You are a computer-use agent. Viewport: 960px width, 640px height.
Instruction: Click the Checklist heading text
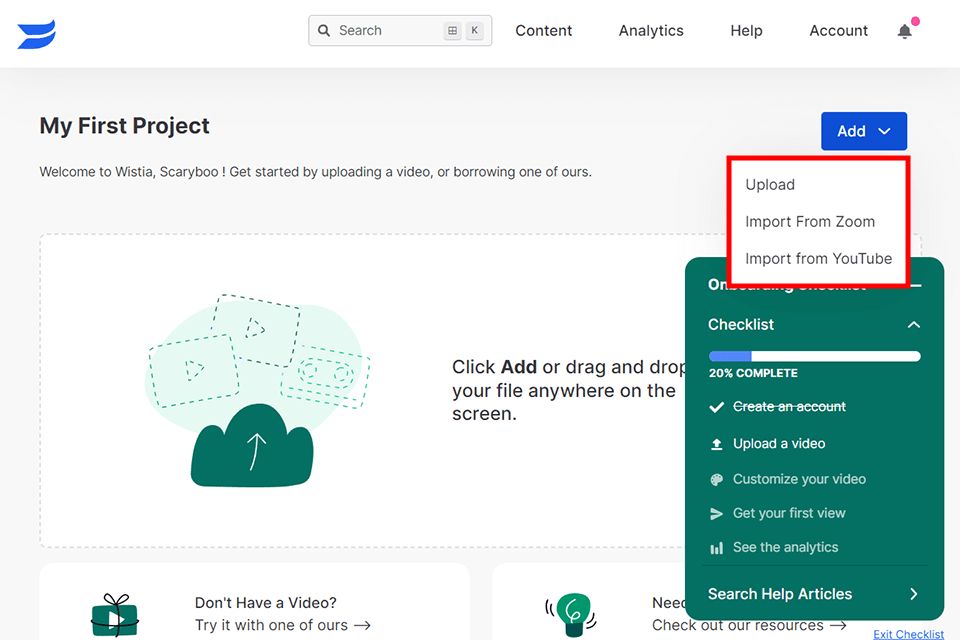point(741,325)
